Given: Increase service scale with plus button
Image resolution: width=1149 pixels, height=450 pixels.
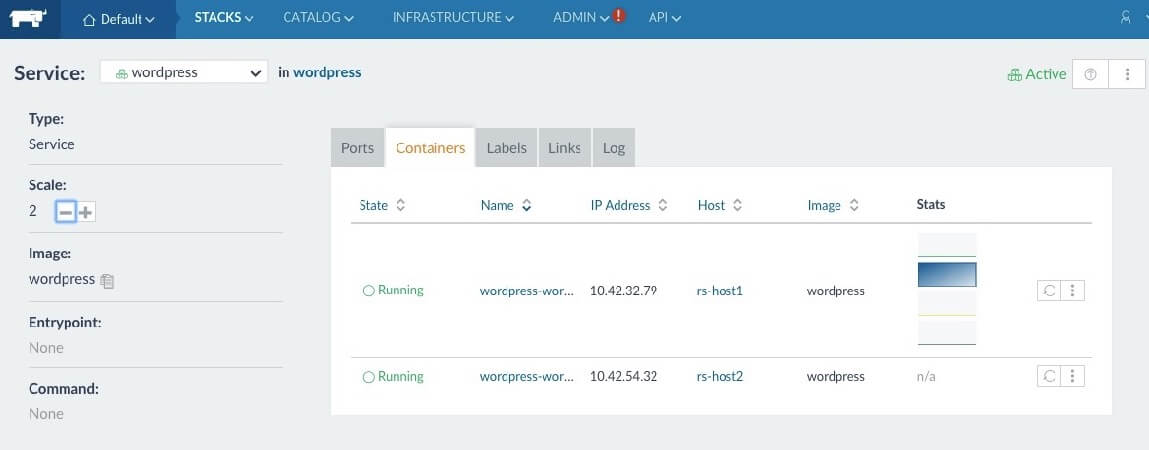Looking at the screenshot, I should point(86,213).
